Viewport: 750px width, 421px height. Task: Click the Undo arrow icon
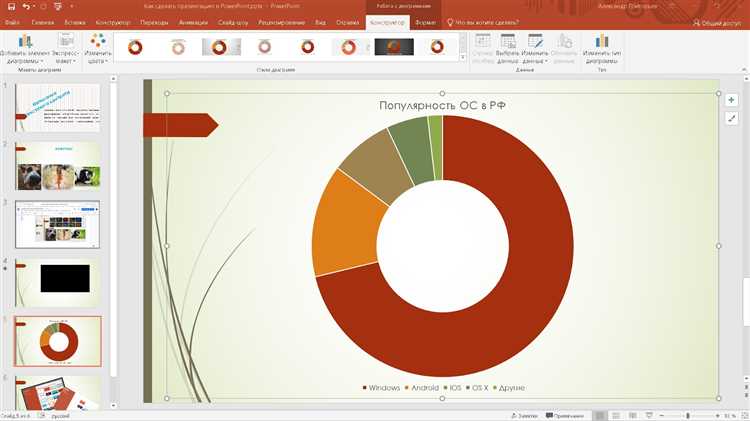(x=26, y=7)
